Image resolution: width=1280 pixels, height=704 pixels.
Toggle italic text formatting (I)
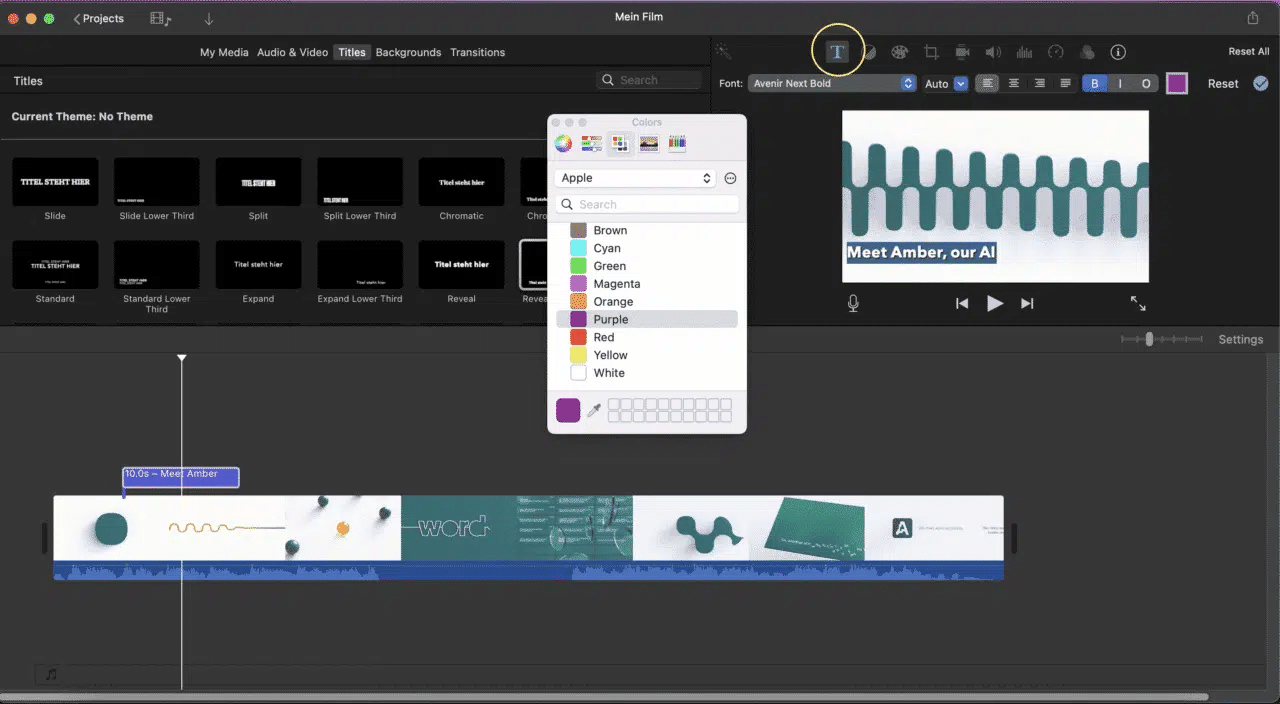[x=1120, y=84]
